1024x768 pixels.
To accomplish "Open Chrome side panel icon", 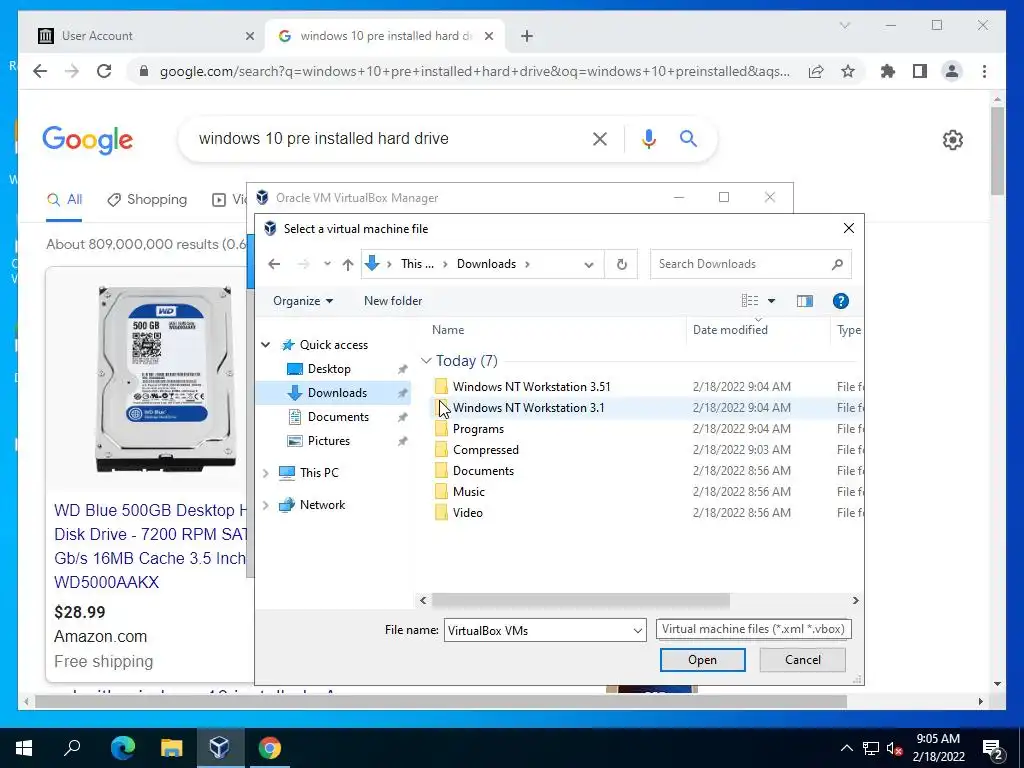I will pyautogui.click(x=920, y=71).
